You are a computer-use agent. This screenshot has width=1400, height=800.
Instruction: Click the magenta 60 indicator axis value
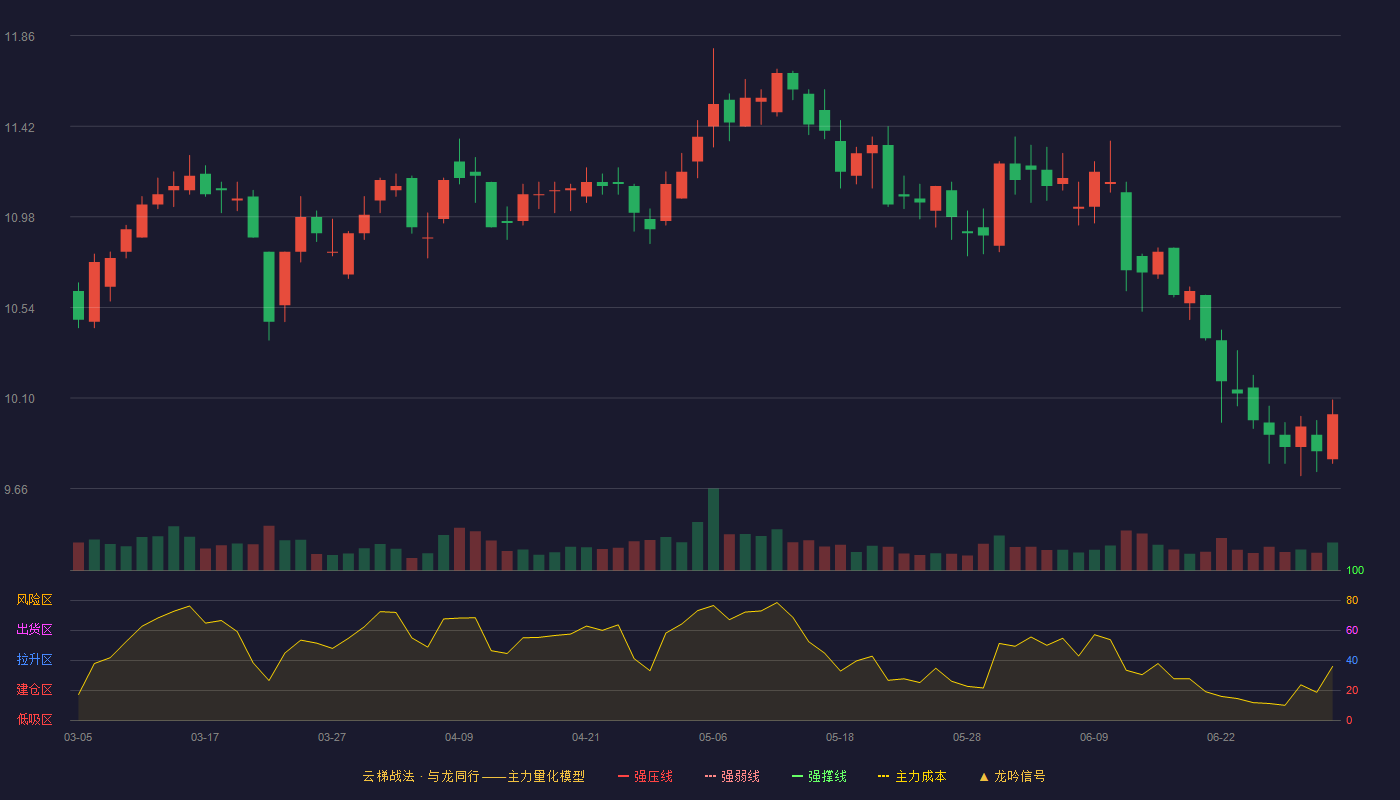(1352, 630)
